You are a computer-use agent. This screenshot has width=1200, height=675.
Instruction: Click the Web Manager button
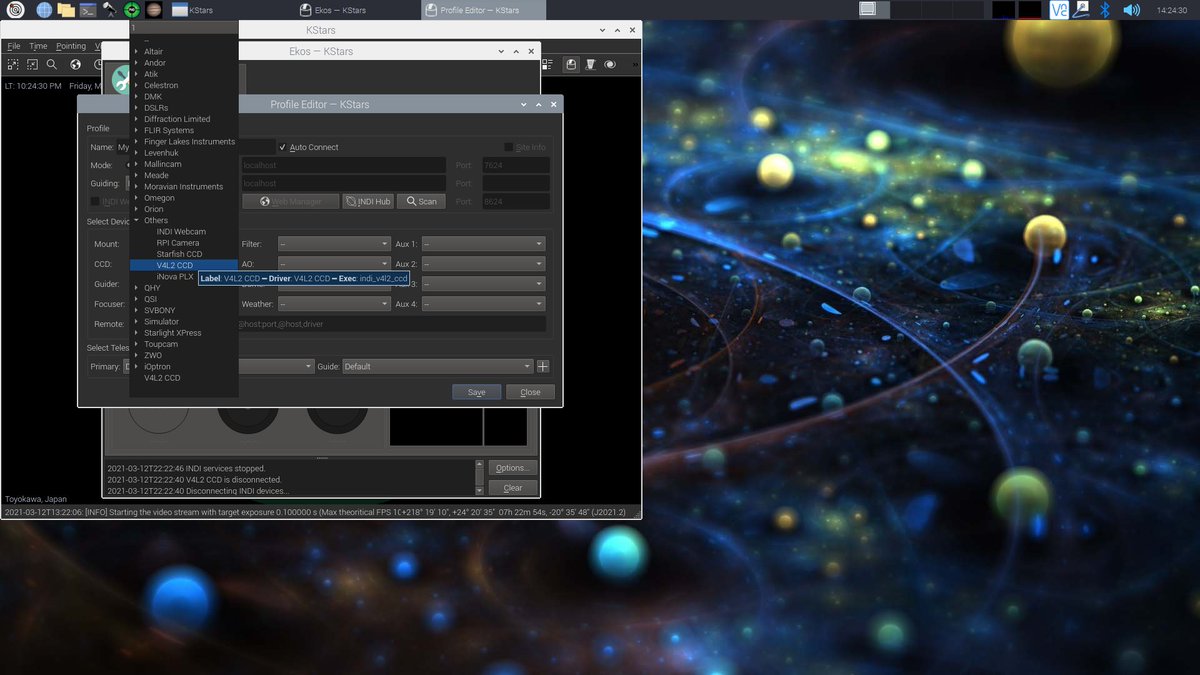[290, 201]
